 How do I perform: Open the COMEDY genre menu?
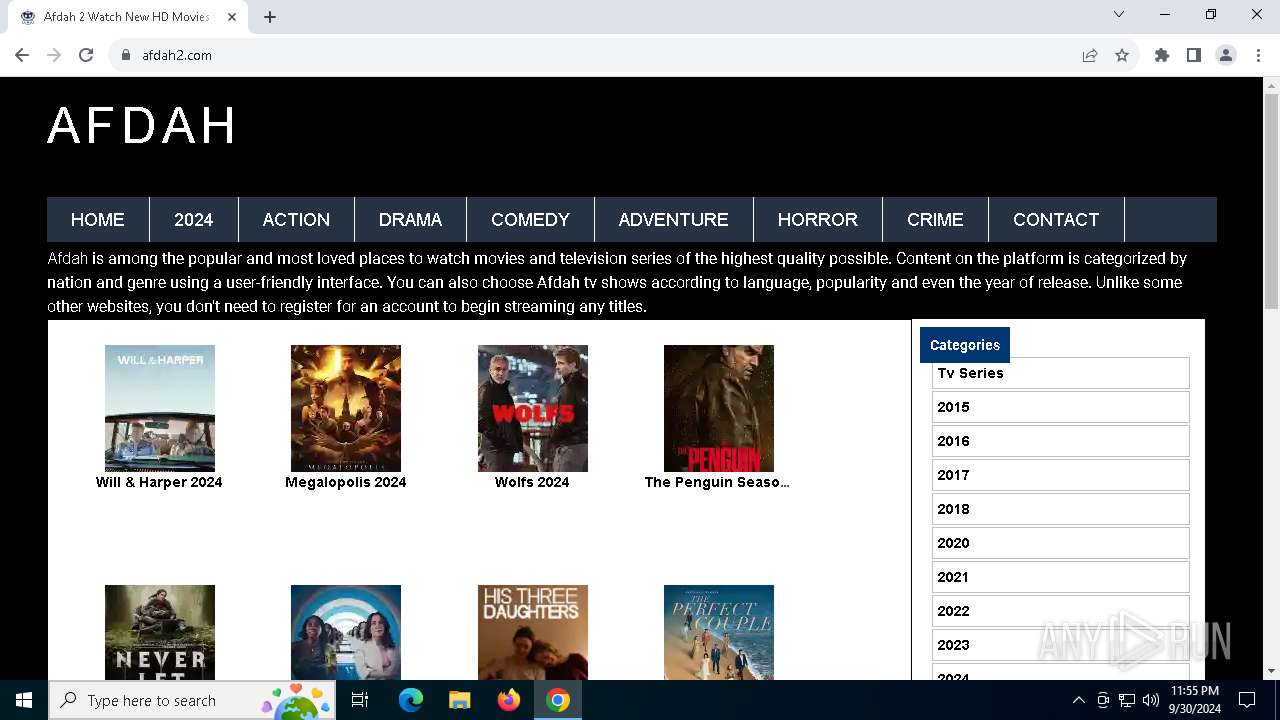[x=530, y=220]
